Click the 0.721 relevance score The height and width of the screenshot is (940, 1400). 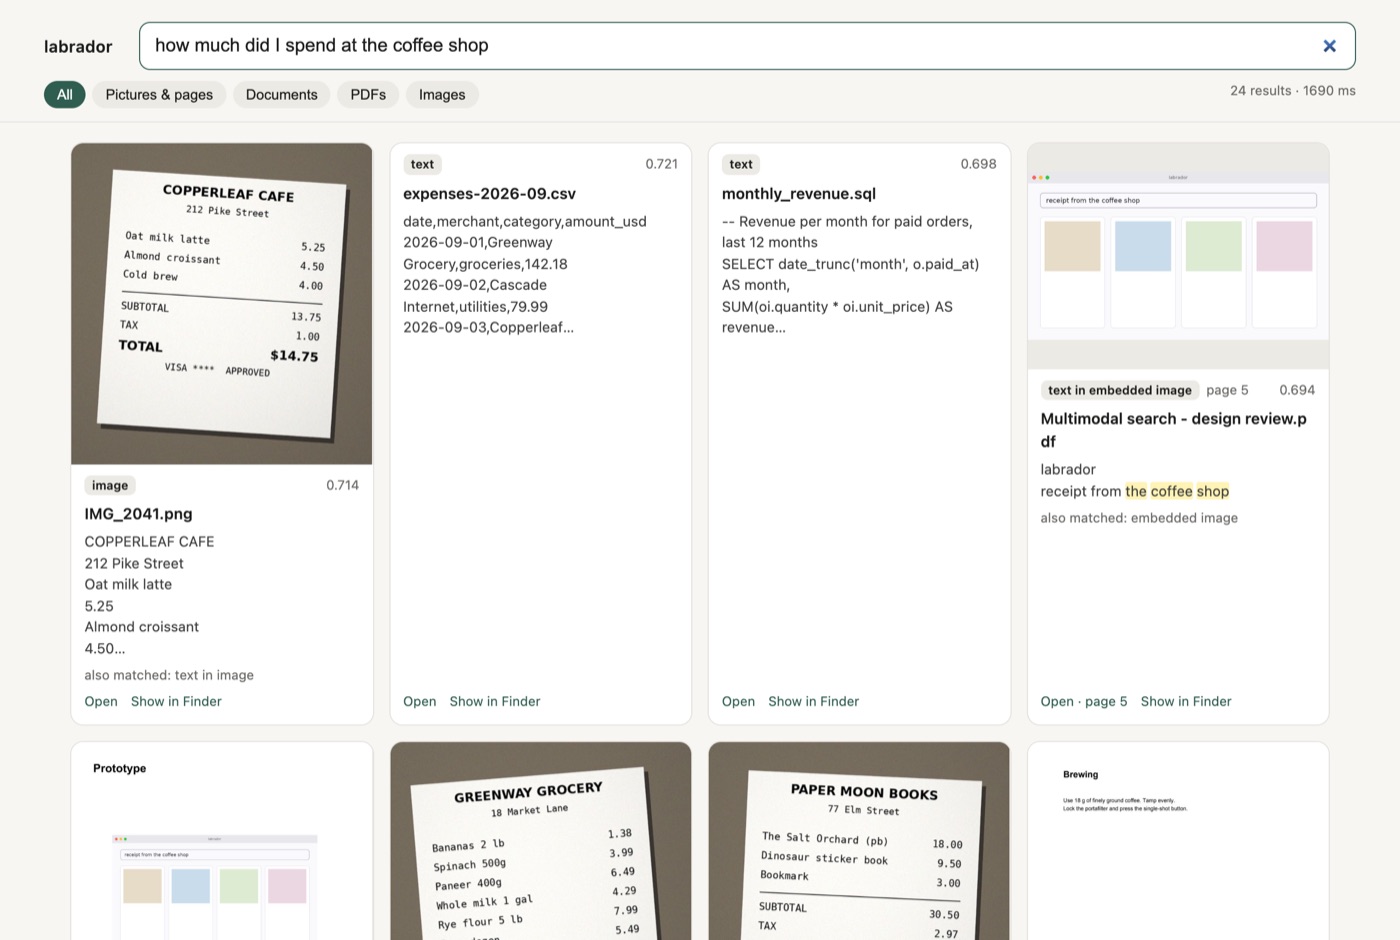[x=661, y=164]
